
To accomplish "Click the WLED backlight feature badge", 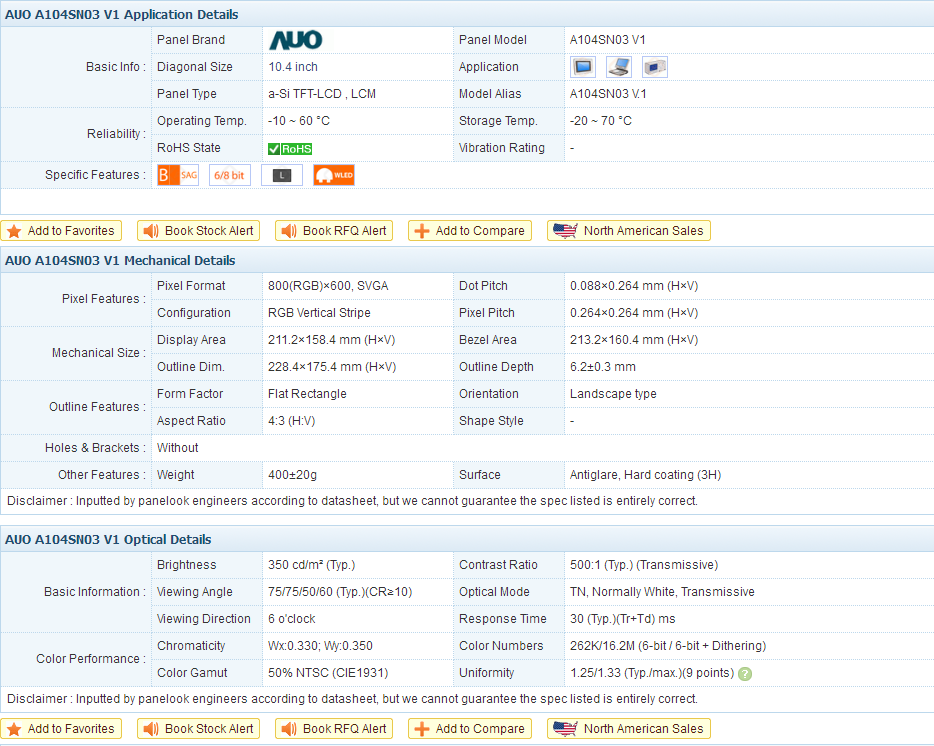I will click(x=334, y=175).
